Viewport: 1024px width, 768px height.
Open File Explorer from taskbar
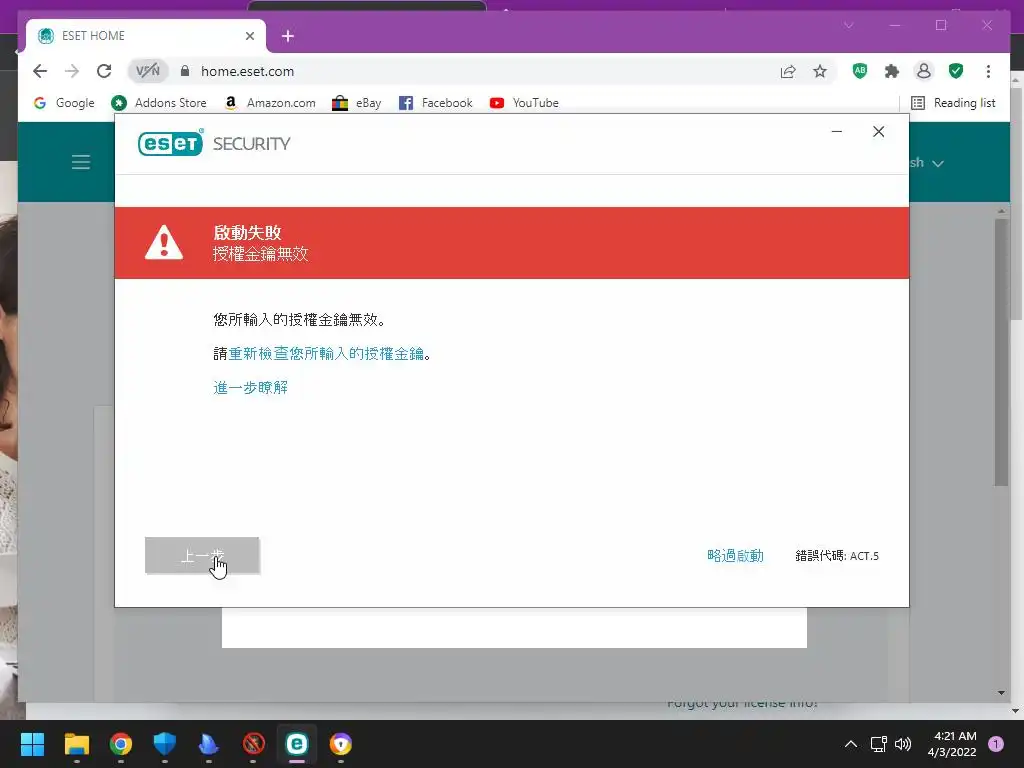(x=76, y=744)
